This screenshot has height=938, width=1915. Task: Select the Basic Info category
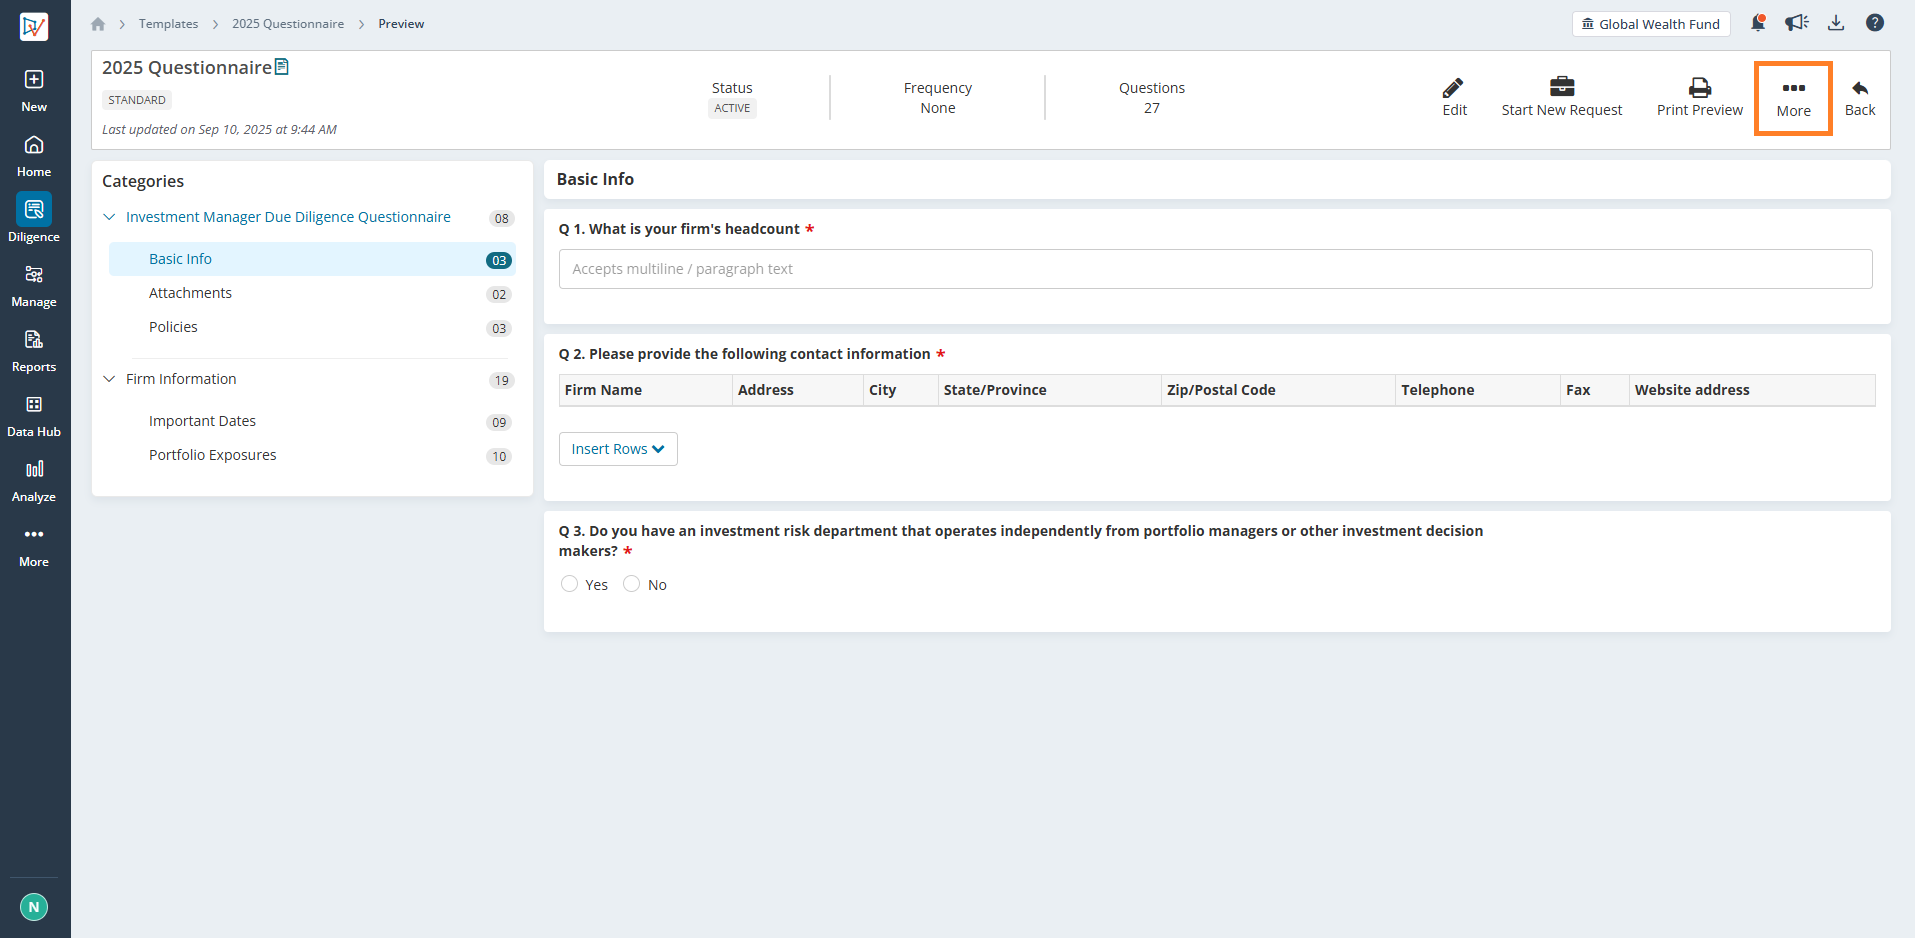point(312,259)
